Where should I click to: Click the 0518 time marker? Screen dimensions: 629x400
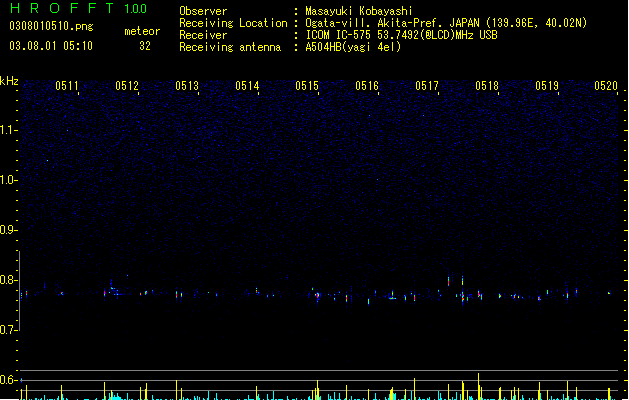[x=487, y=86]
